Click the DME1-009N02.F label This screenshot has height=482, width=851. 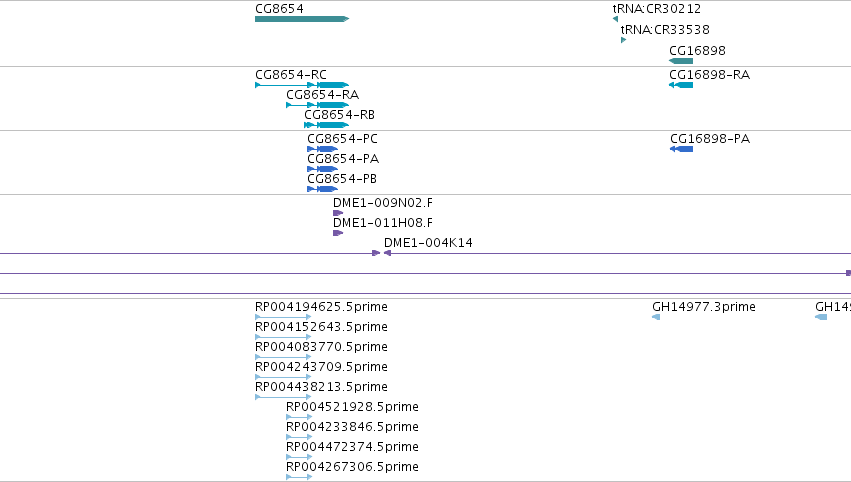[x=383, y=202]
